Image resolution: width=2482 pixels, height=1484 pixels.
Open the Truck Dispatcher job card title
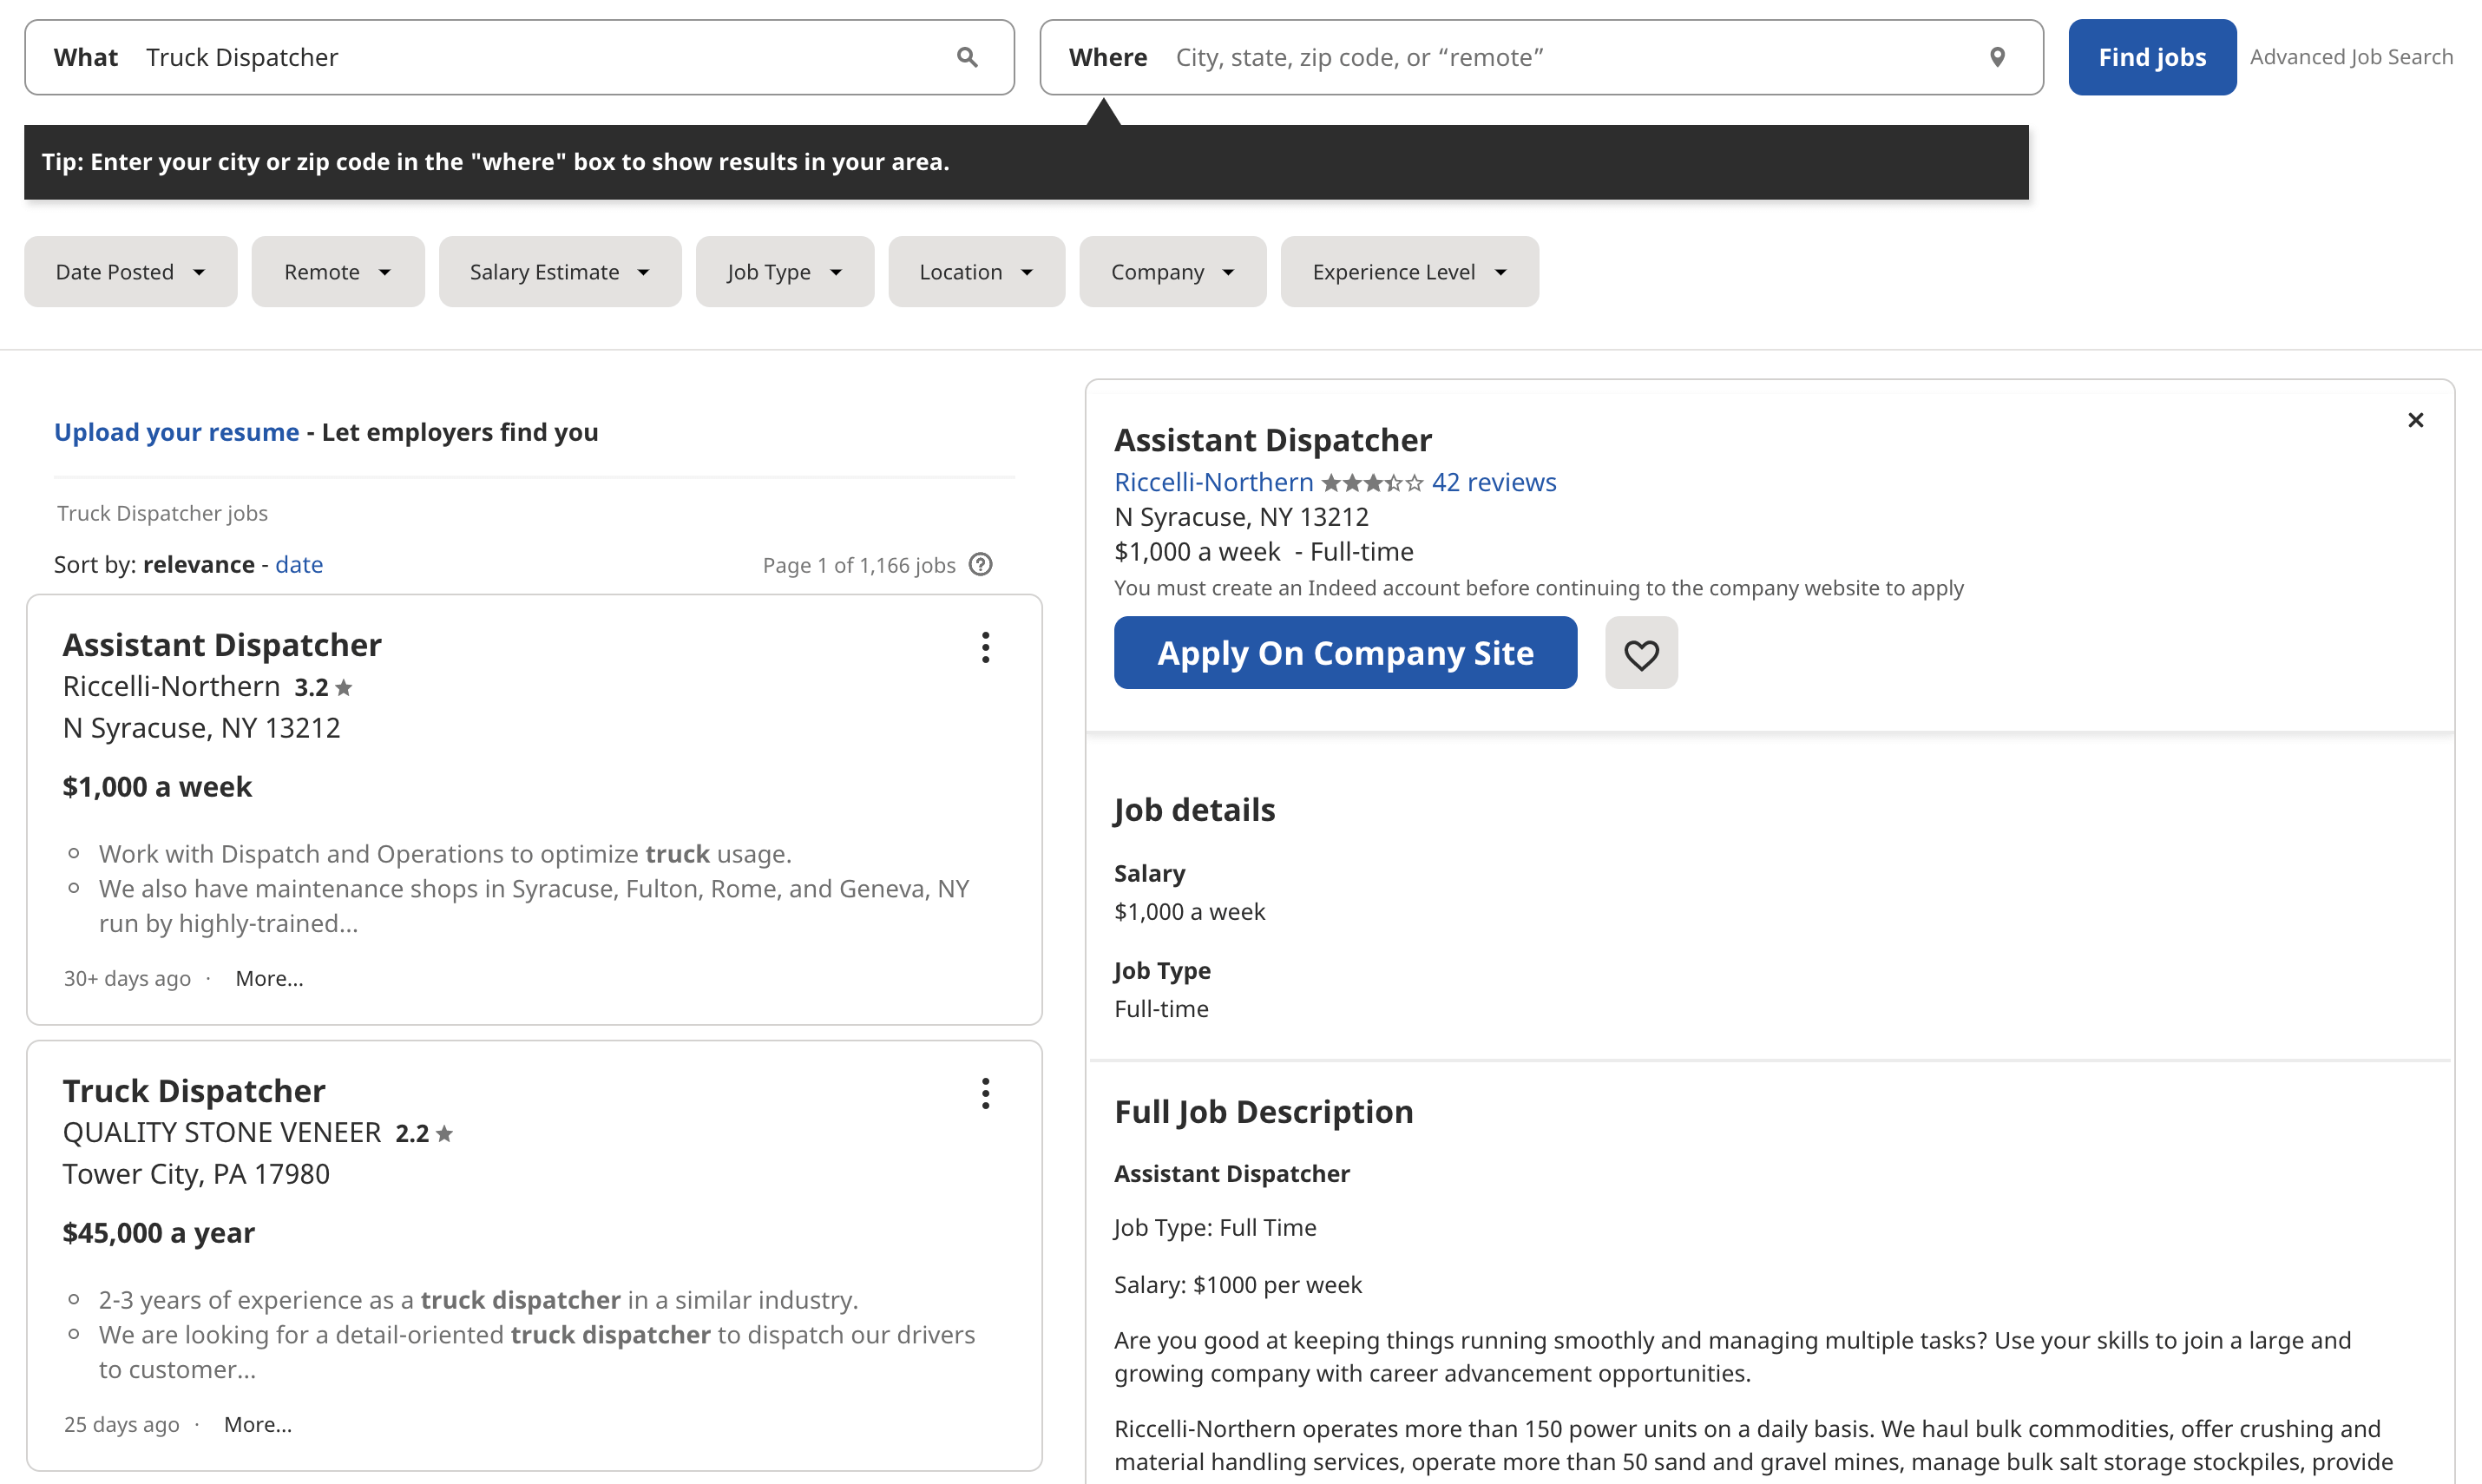coord(194,1091)
